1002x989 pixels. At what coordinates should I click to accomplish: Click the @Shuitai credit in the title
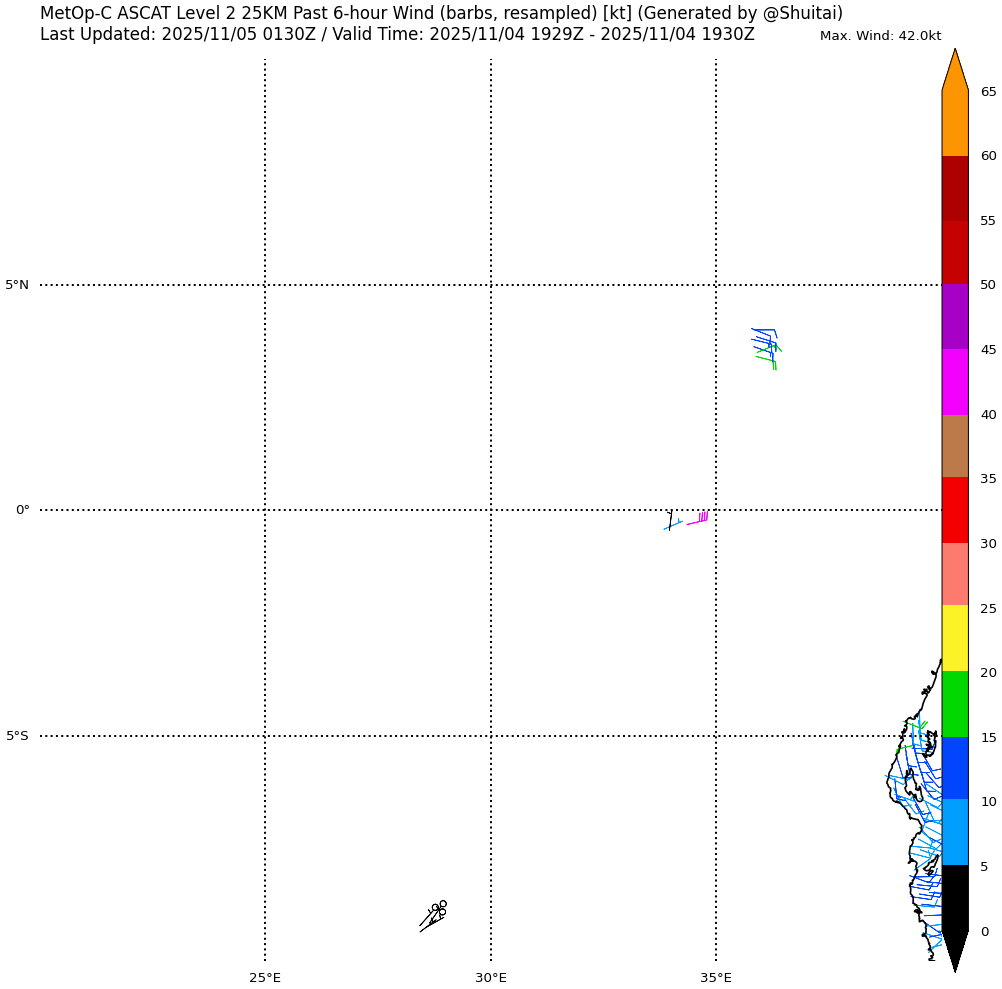[x=799, y=13]
